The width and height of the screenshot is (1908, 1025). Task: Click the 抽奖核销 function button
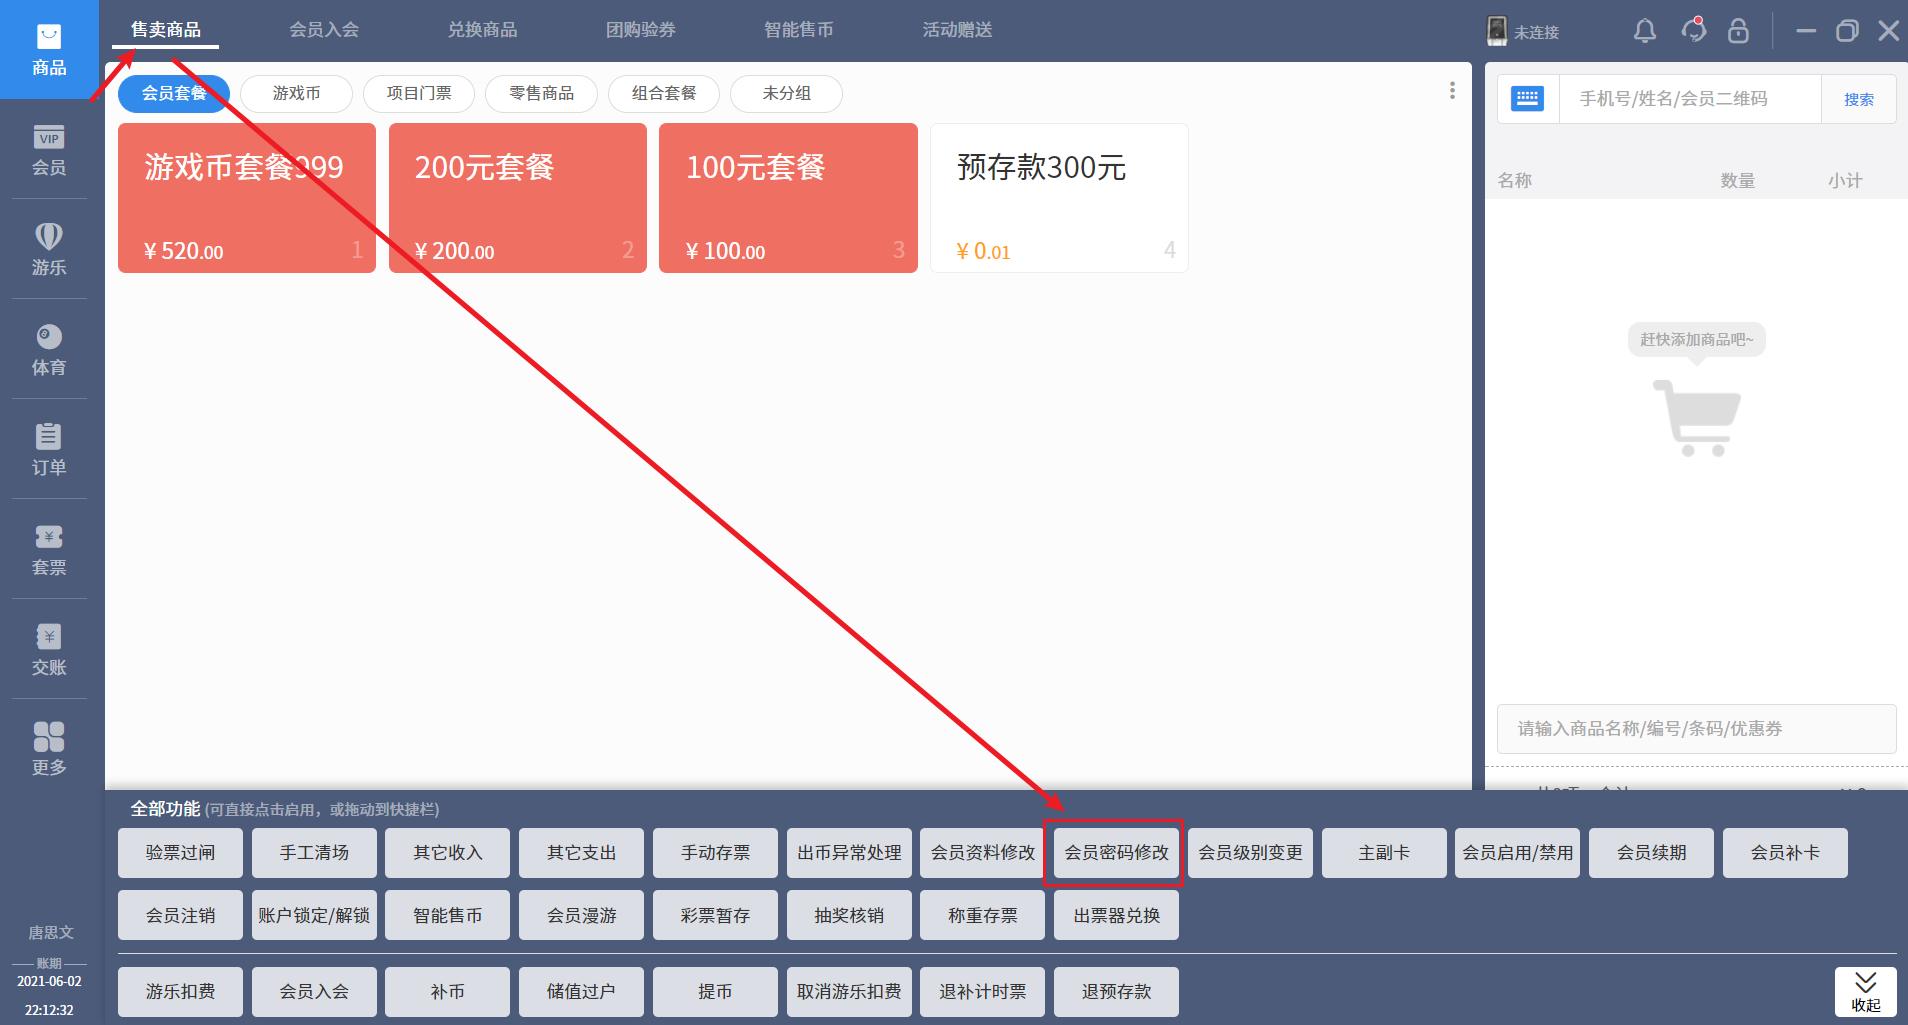tap(849, 915)
